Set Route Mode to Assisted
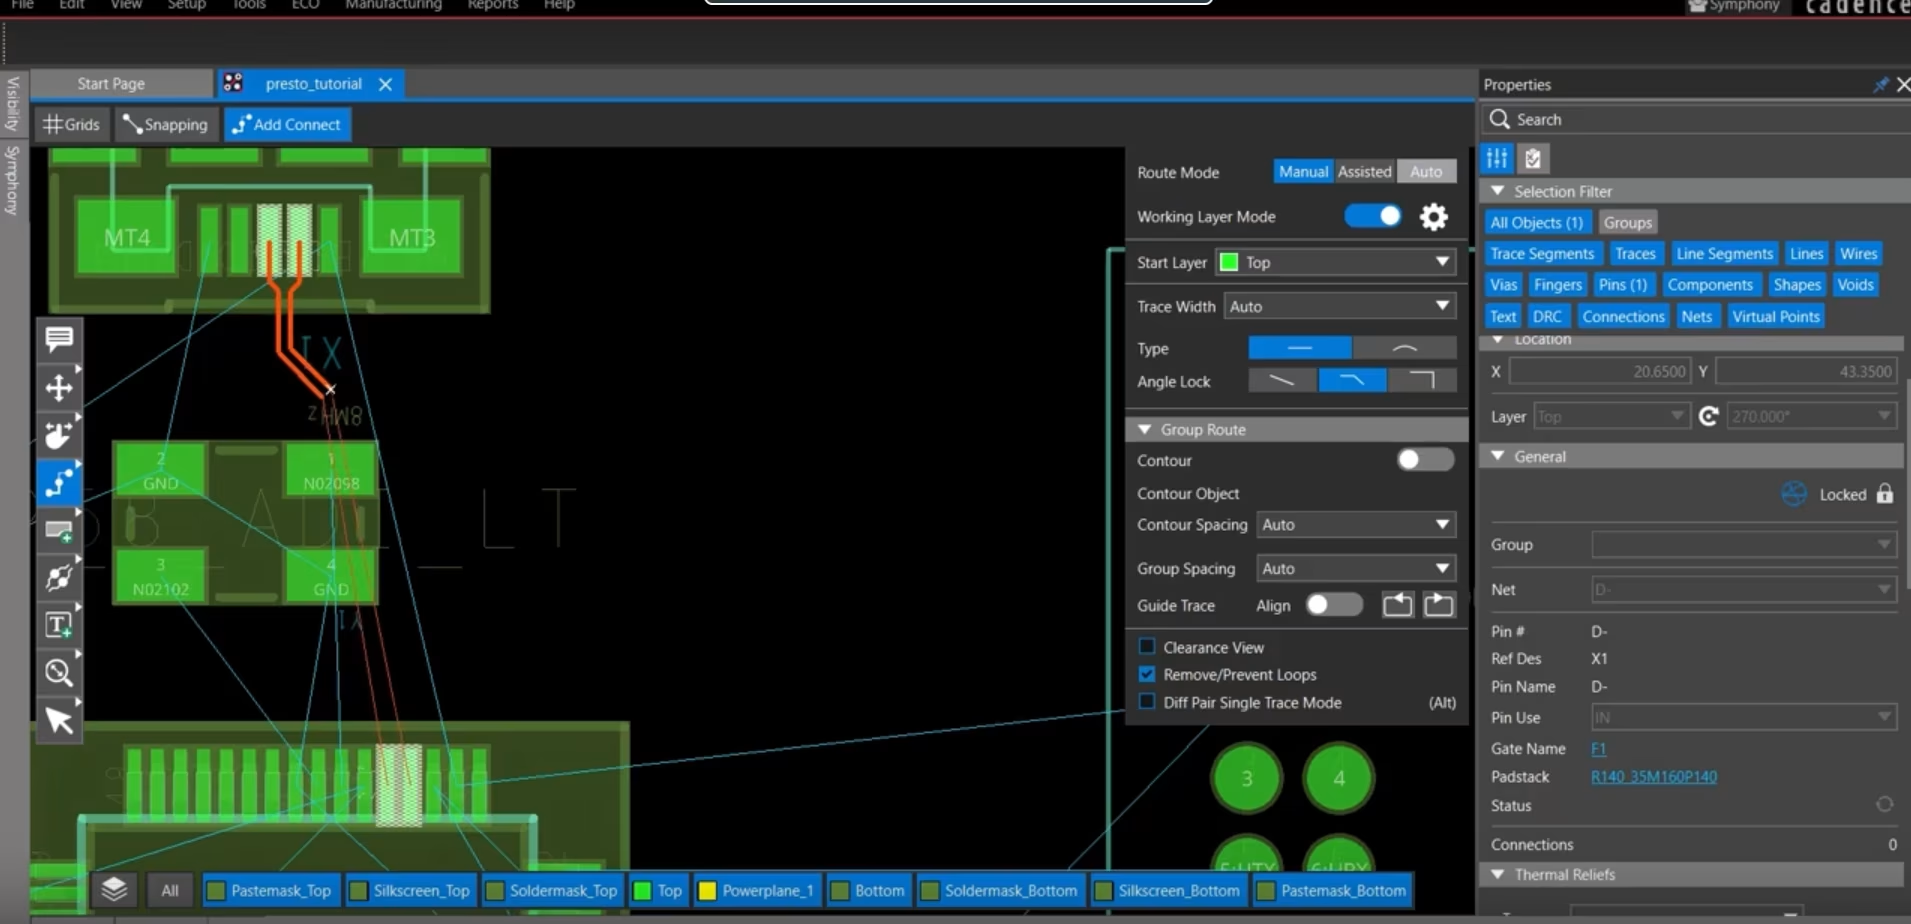Screen dimensions: 1911x924 click(x=1364, y=172)
